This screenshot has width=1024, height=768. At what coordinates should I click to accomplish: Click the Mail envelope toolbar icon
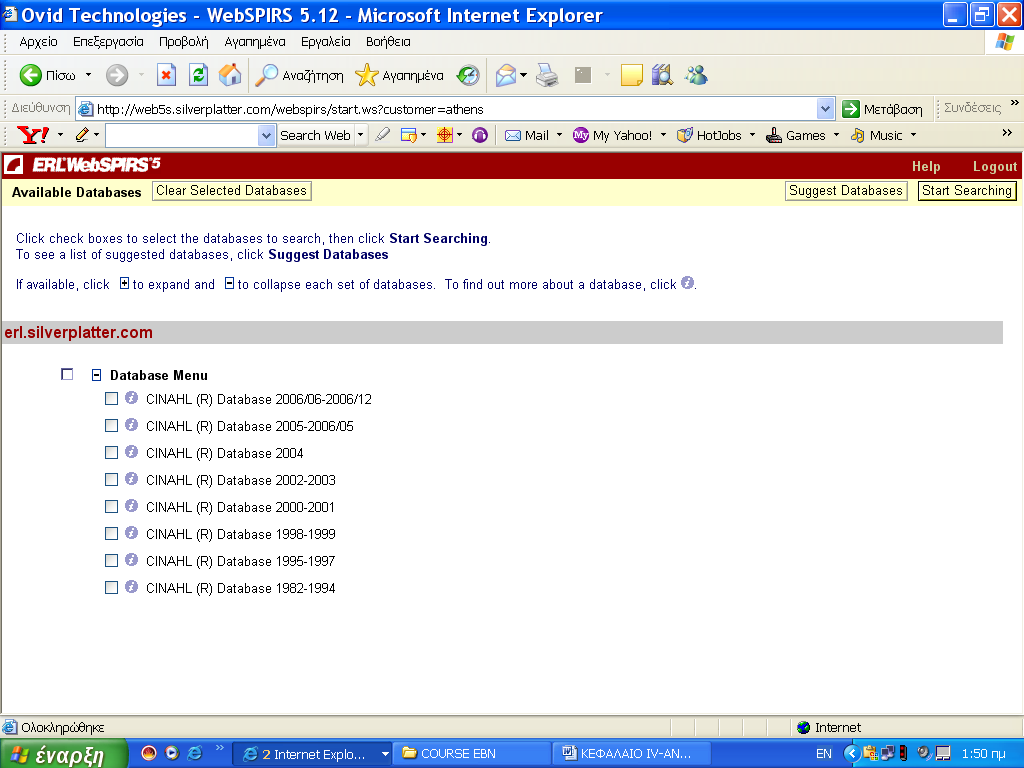point(506,75)
